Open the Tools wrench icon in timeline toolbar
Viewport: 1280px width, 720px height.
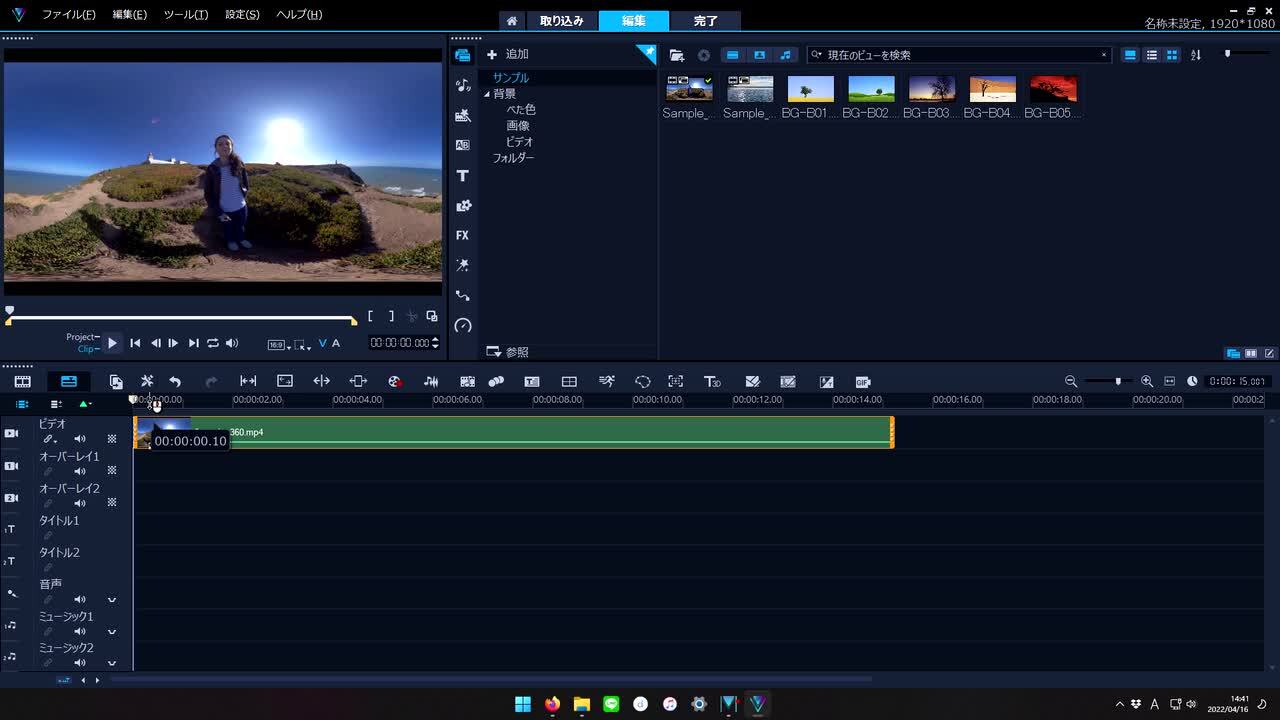[x=147, y=381]
